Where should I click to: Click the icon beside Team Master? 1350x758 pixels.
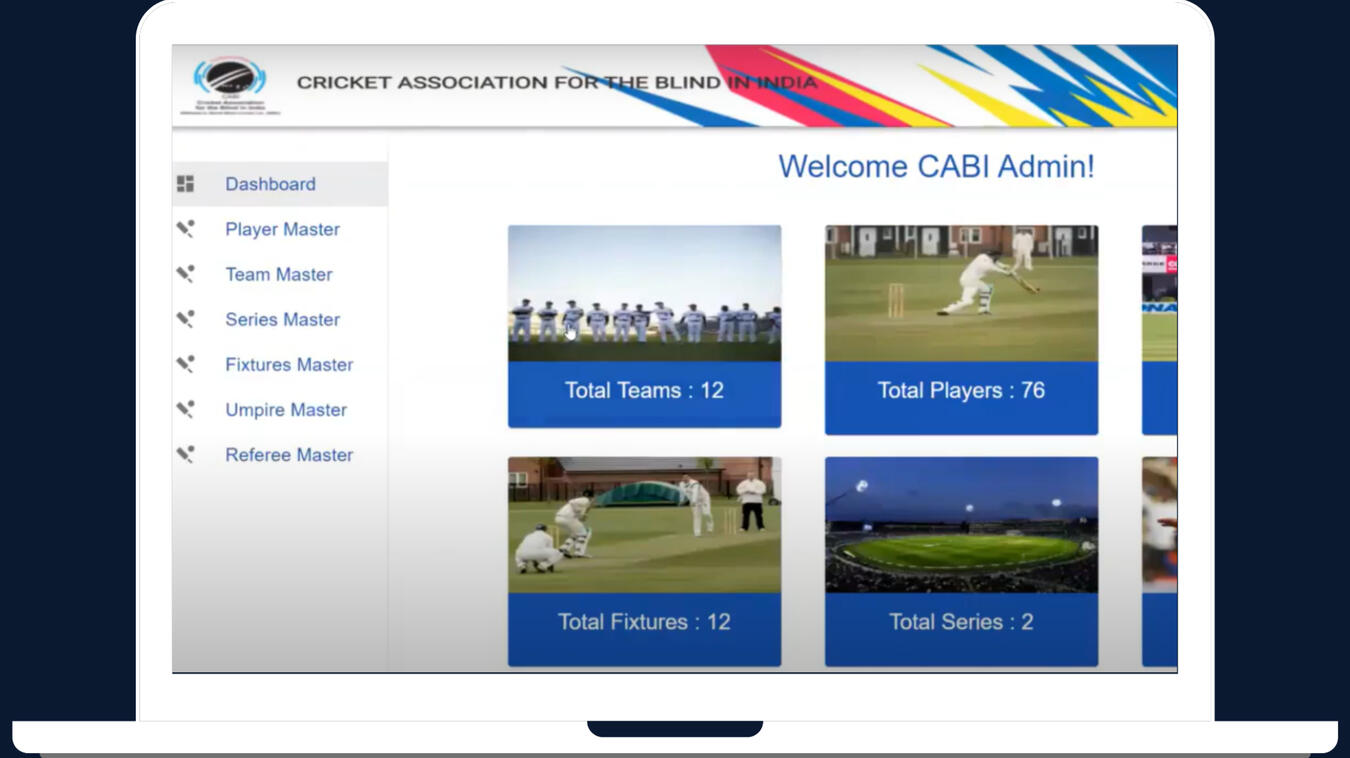click(186, 274)
